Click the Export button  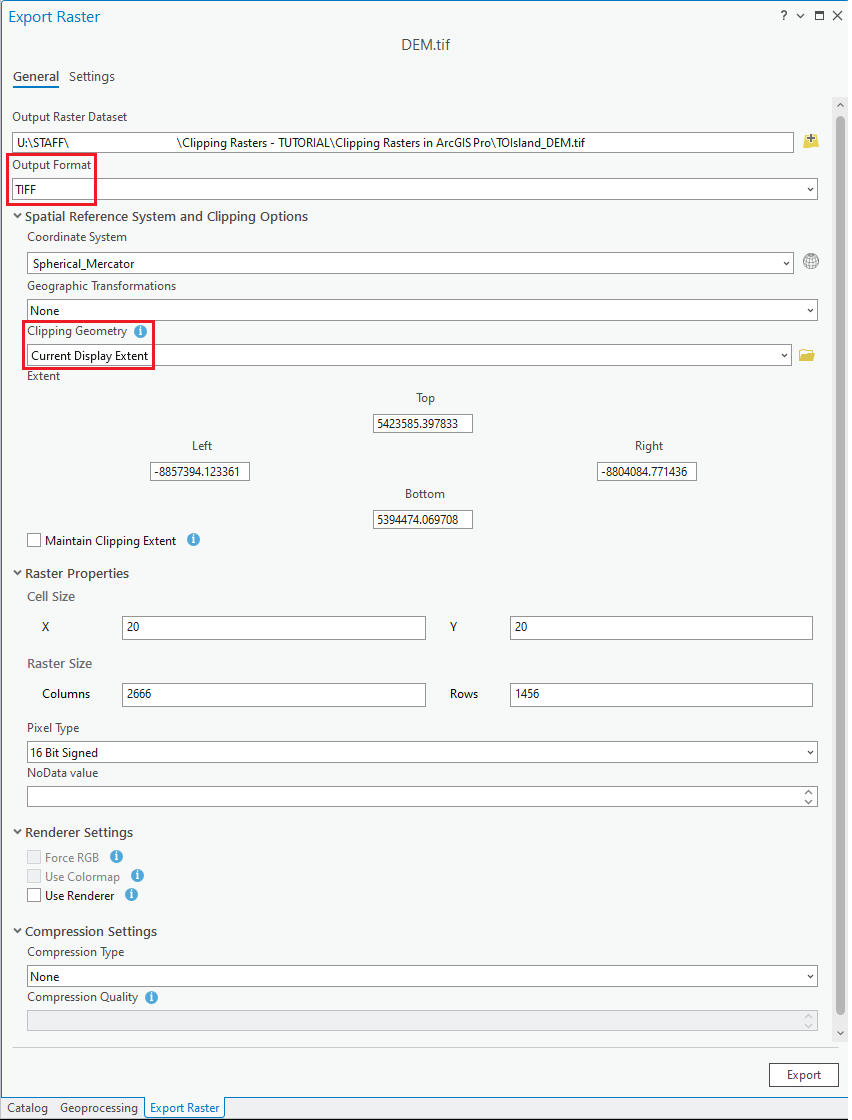point(803,1074)
